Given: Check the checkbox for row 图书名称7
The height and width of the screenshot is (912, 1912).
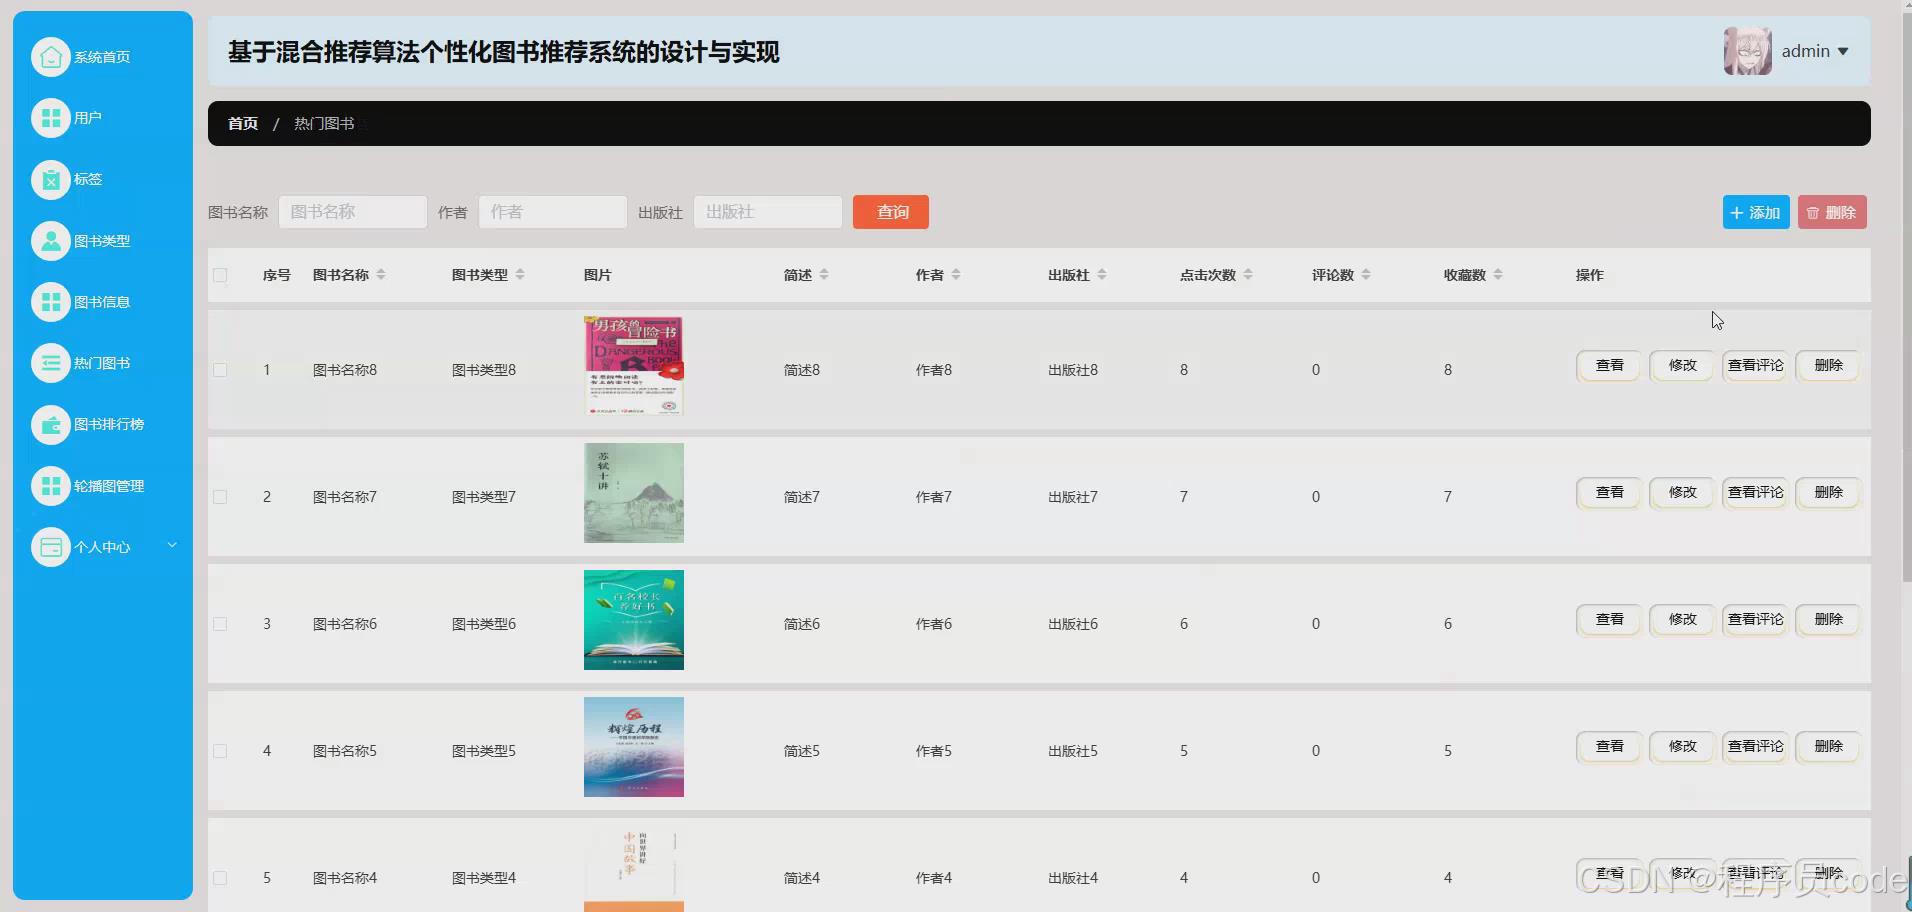Looking at the screenshot, I should click(x=220, y=497).
